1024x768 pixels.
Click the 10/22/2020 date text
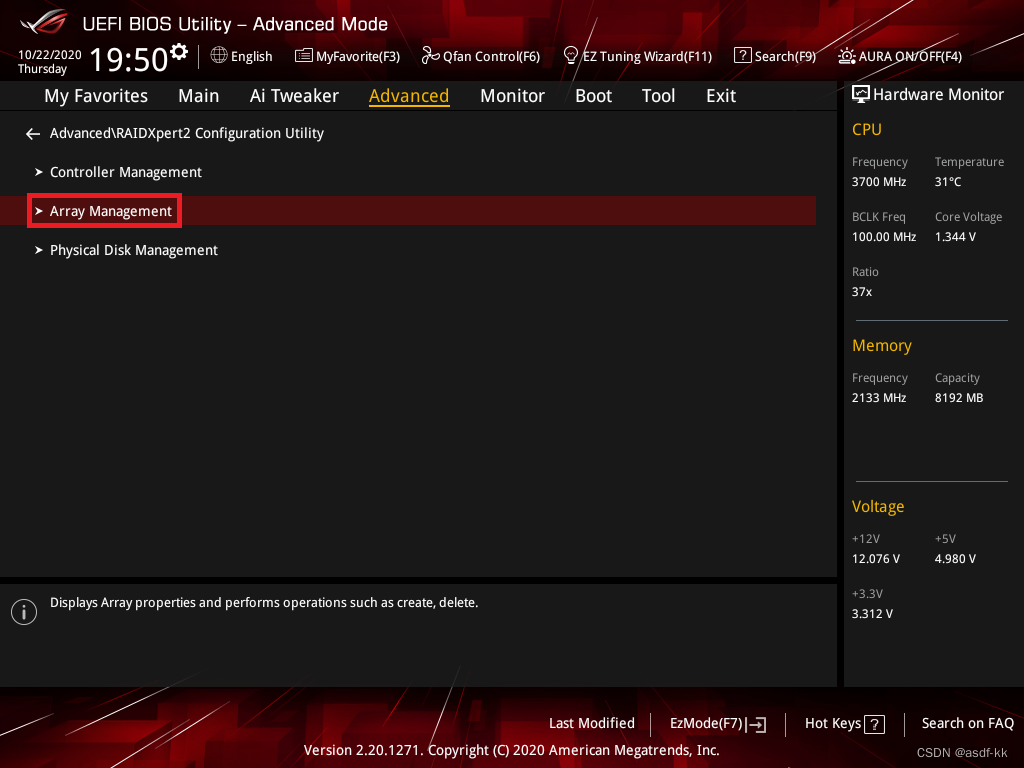(x=50, y=55)
